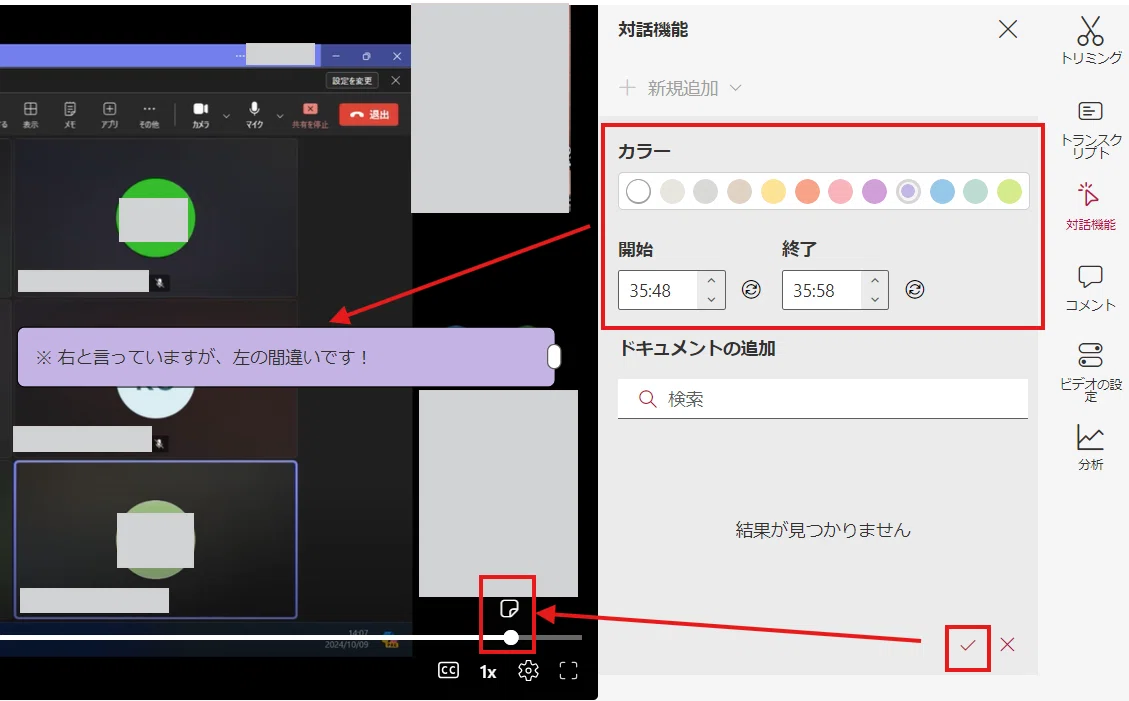Open the Analytics (分析) panel

click(1090, 447)
